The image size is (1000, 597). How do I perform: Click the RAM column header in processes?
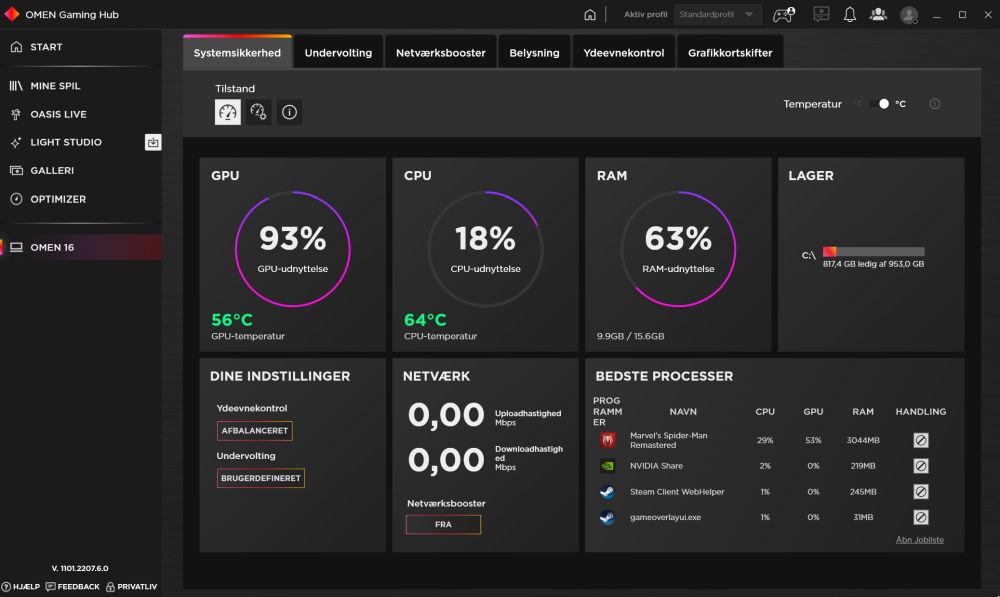863,412
